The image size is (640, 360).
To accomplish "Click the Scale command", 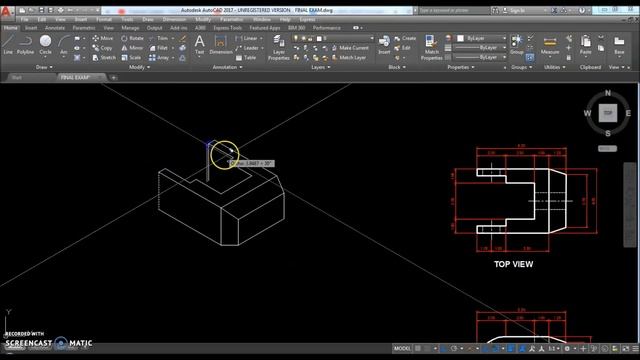I will [x=131, y=58].
